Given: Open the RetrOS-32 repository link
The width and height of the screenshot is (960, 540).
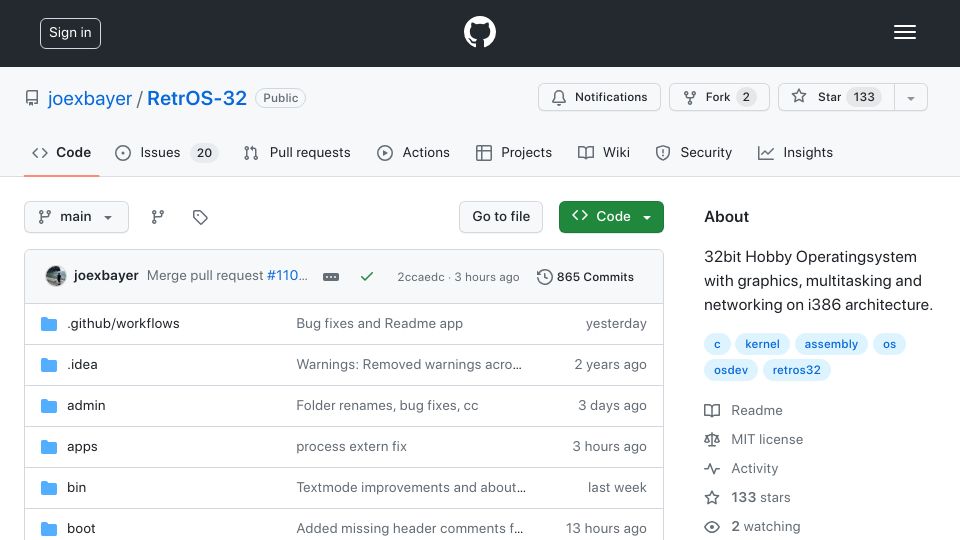Looking at the screenshot, I should (197, 98).
